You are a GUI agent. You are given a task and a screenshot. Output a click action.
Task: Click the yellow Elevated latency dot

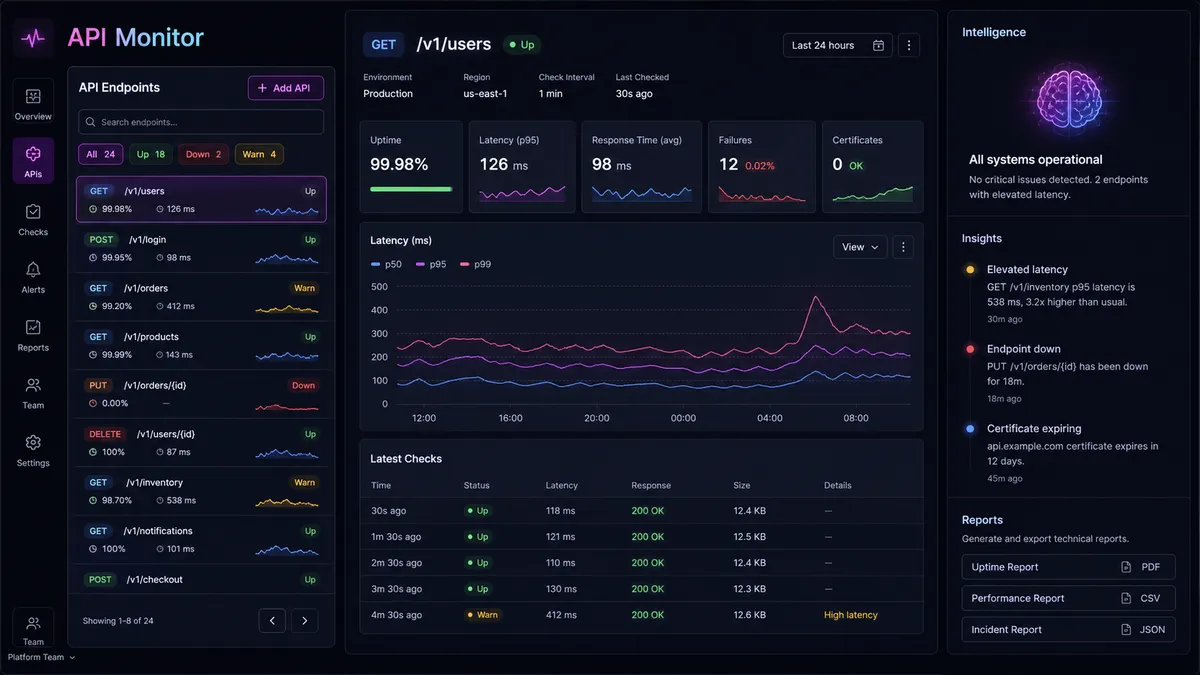point(970,269)
